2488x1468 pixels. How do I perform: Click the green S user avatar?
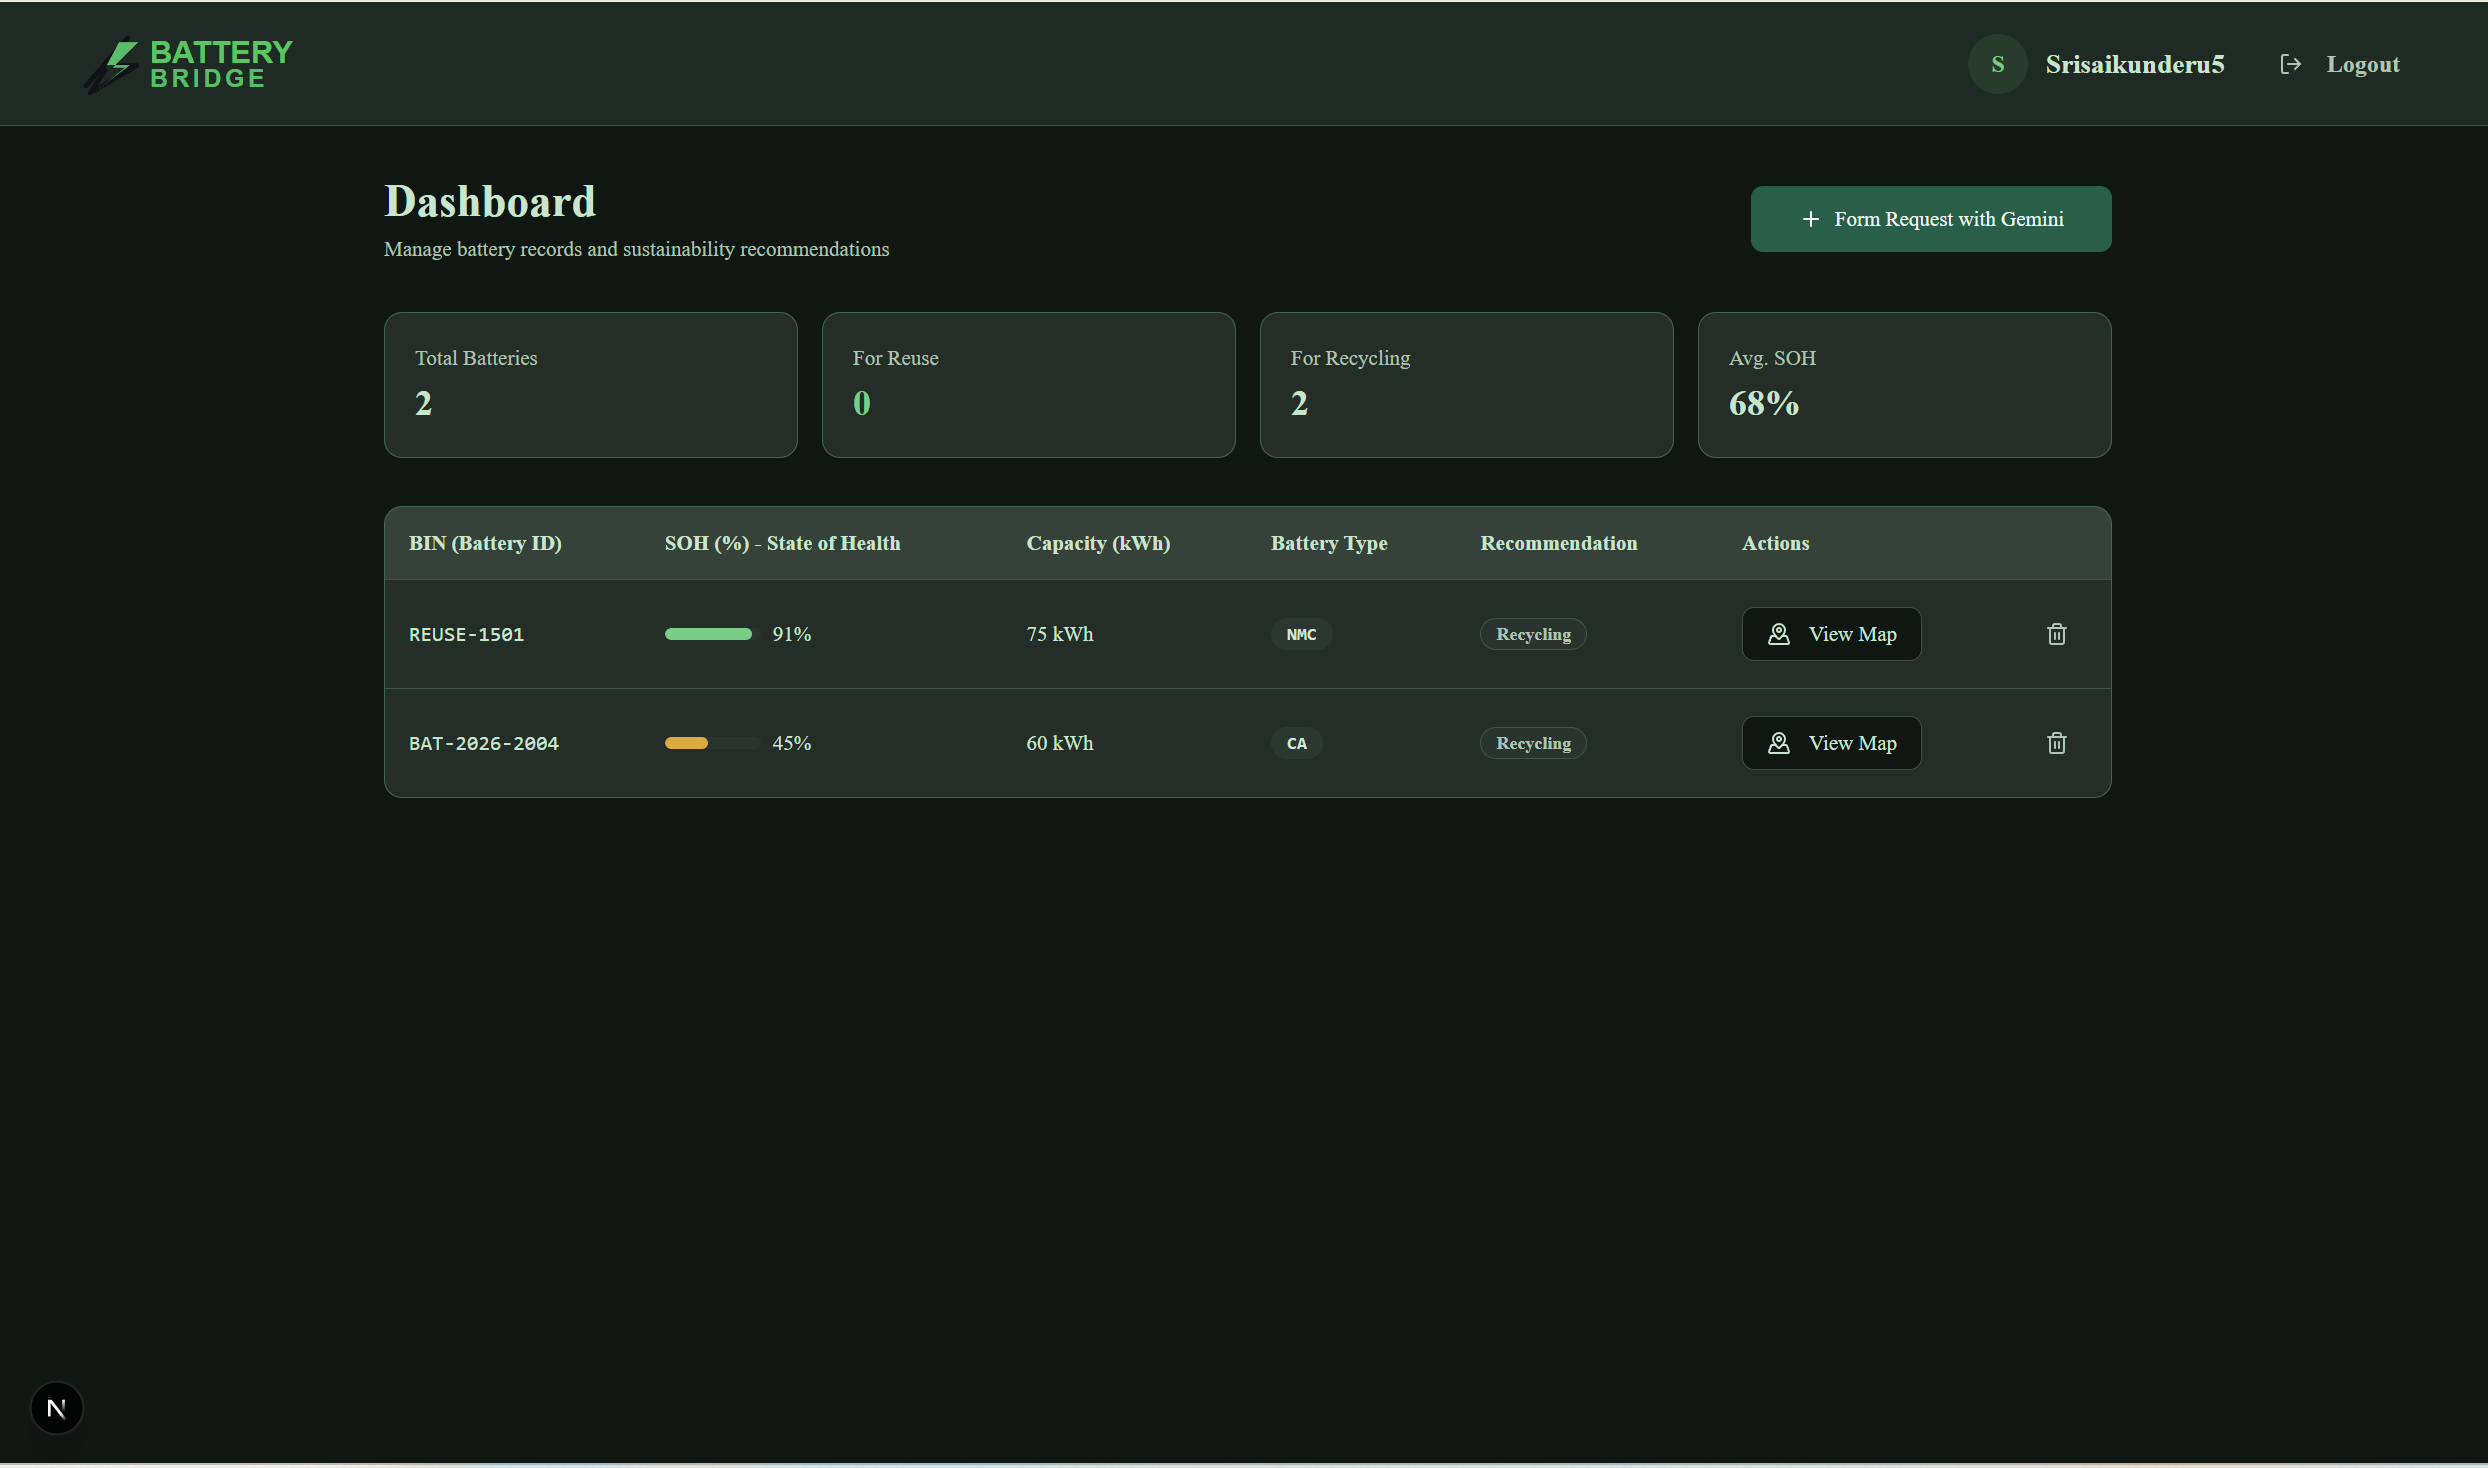[1997, 64]
